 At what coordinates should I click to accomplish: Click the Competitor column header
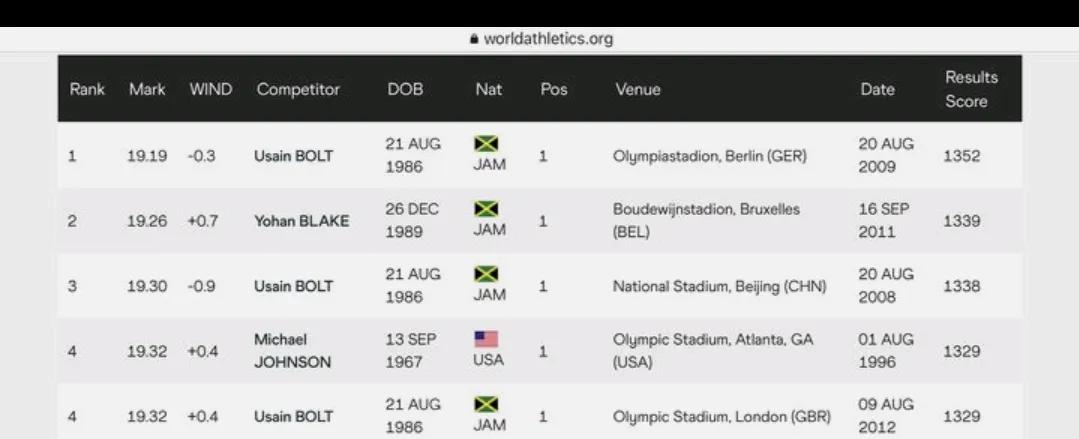(298, 89)
